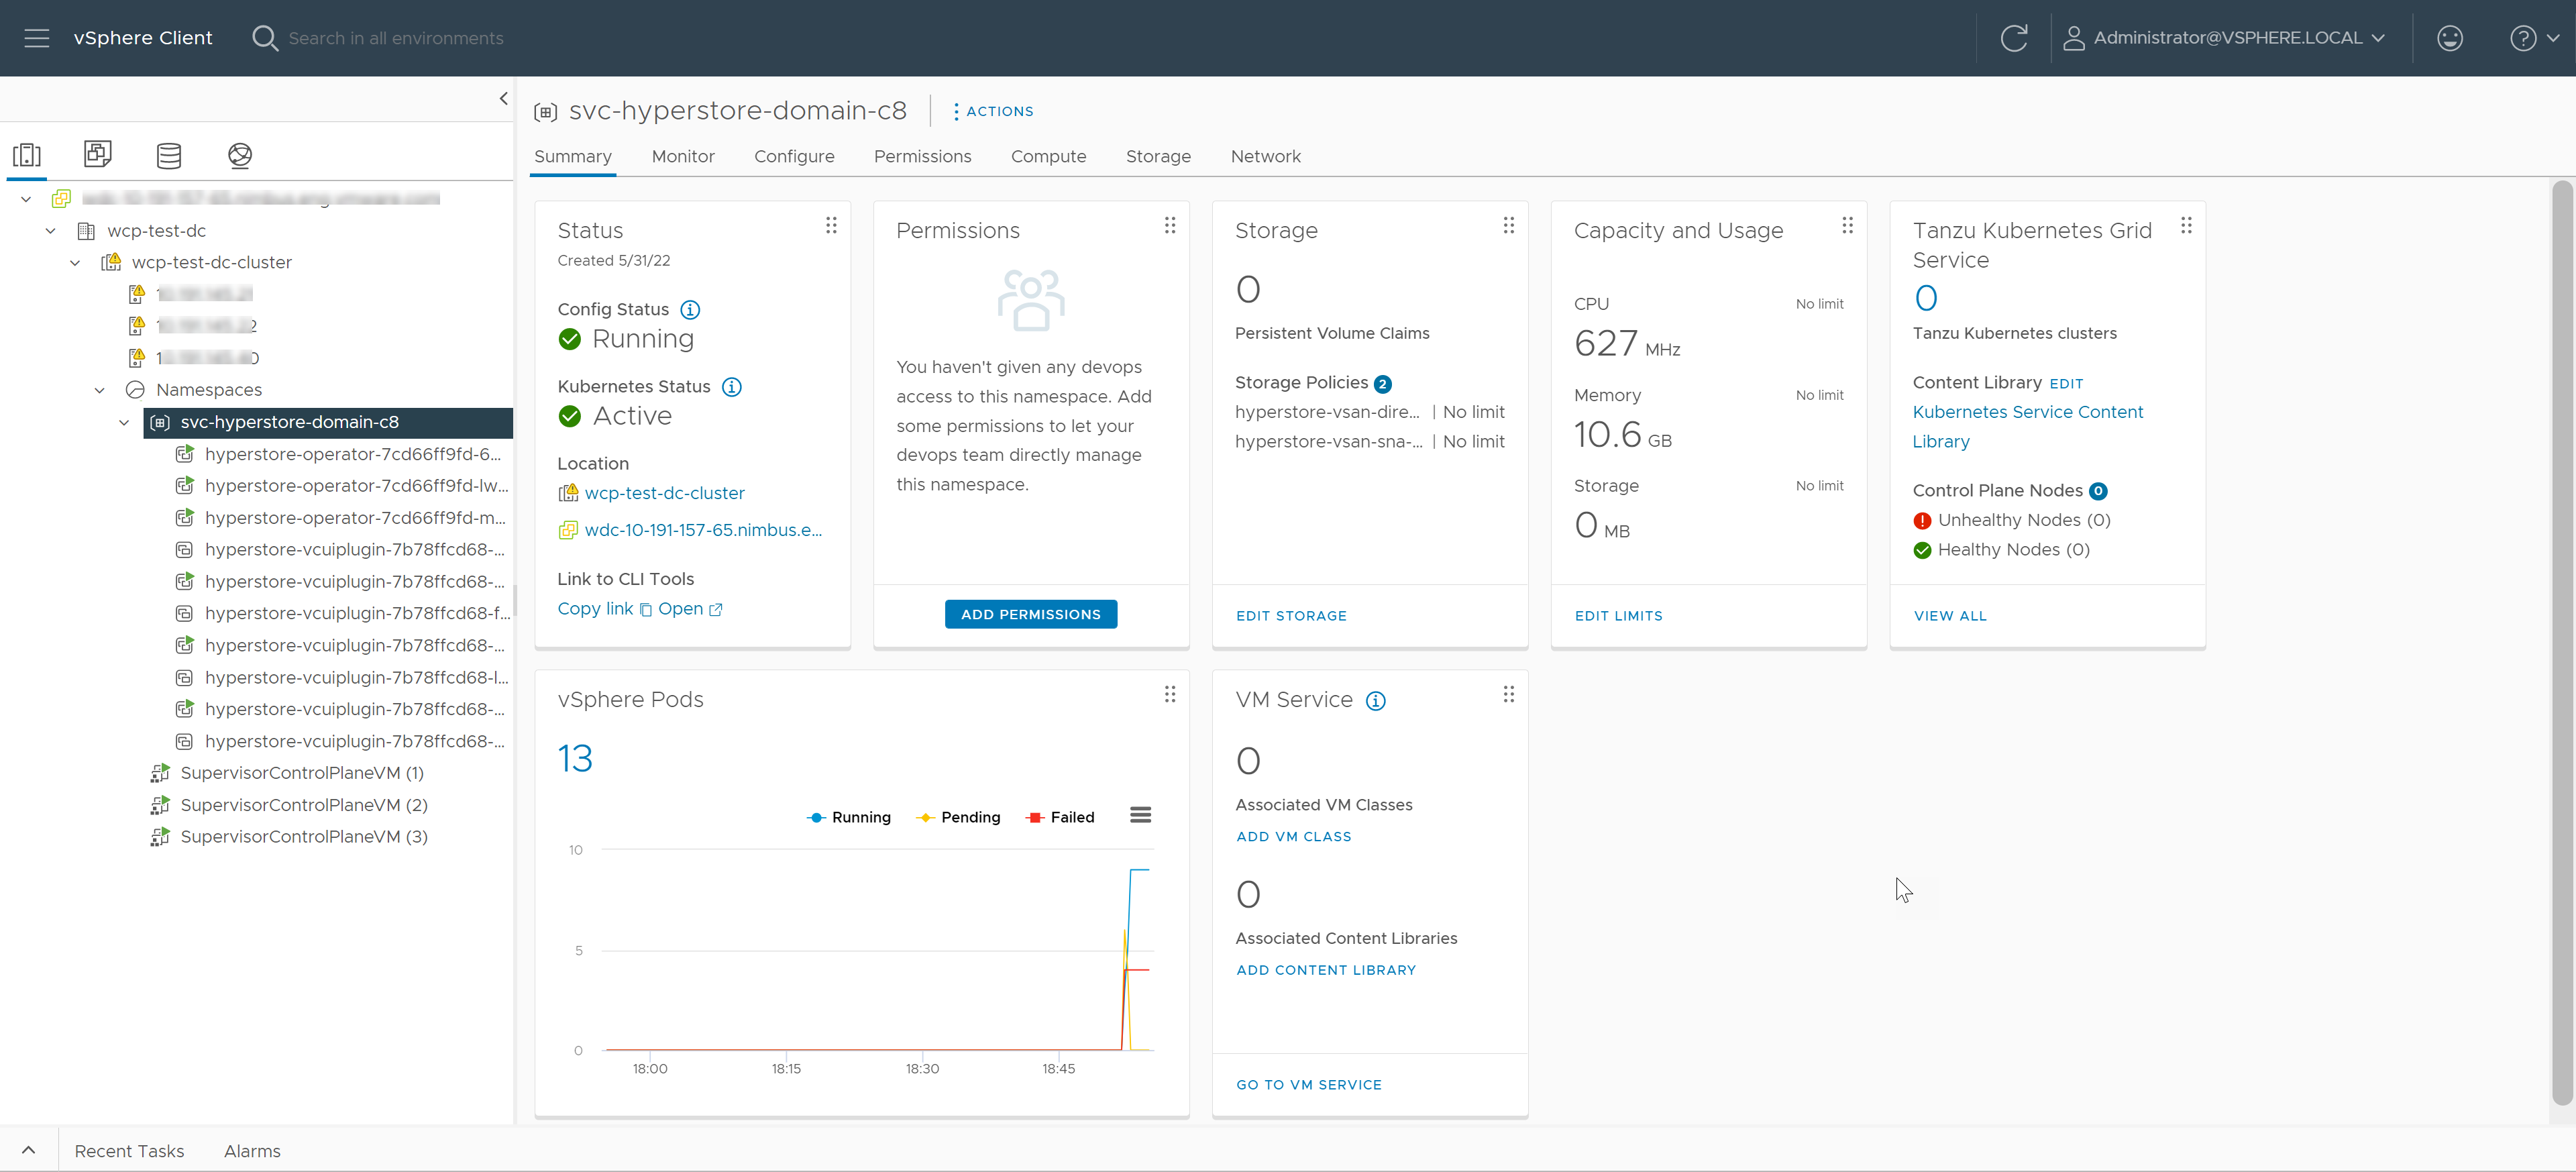Viewport: 2576px width, 1172px height.
Task: Open Administrator@VSPHERE.LOCAL user menu
Action: tap(2224, 38)
